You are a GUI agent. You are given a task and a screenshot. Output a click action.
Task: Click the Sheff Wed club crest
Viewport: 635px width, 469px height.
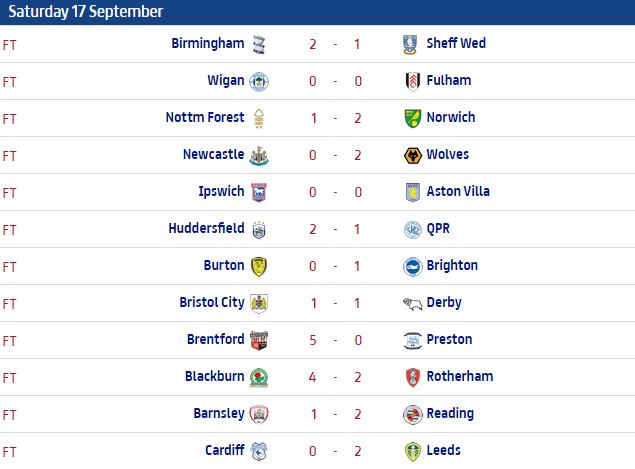tap(408, 44)
